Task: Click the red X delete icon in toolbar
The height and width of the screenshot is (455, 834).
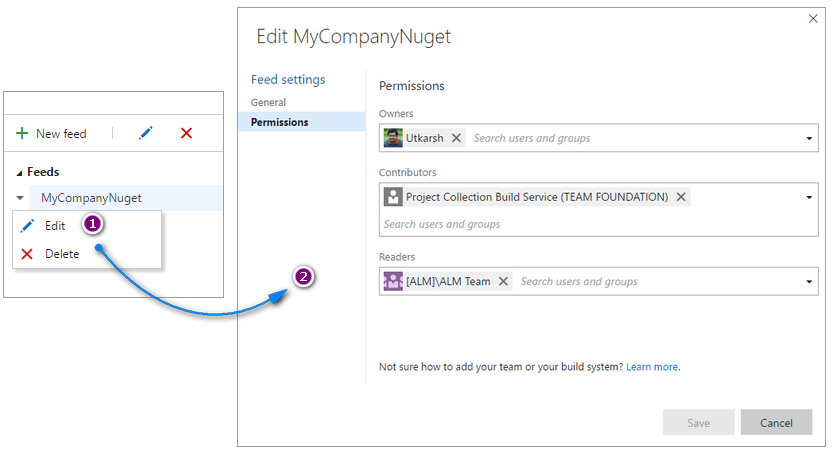Action: pyautogui.click(x=186, y=133)
